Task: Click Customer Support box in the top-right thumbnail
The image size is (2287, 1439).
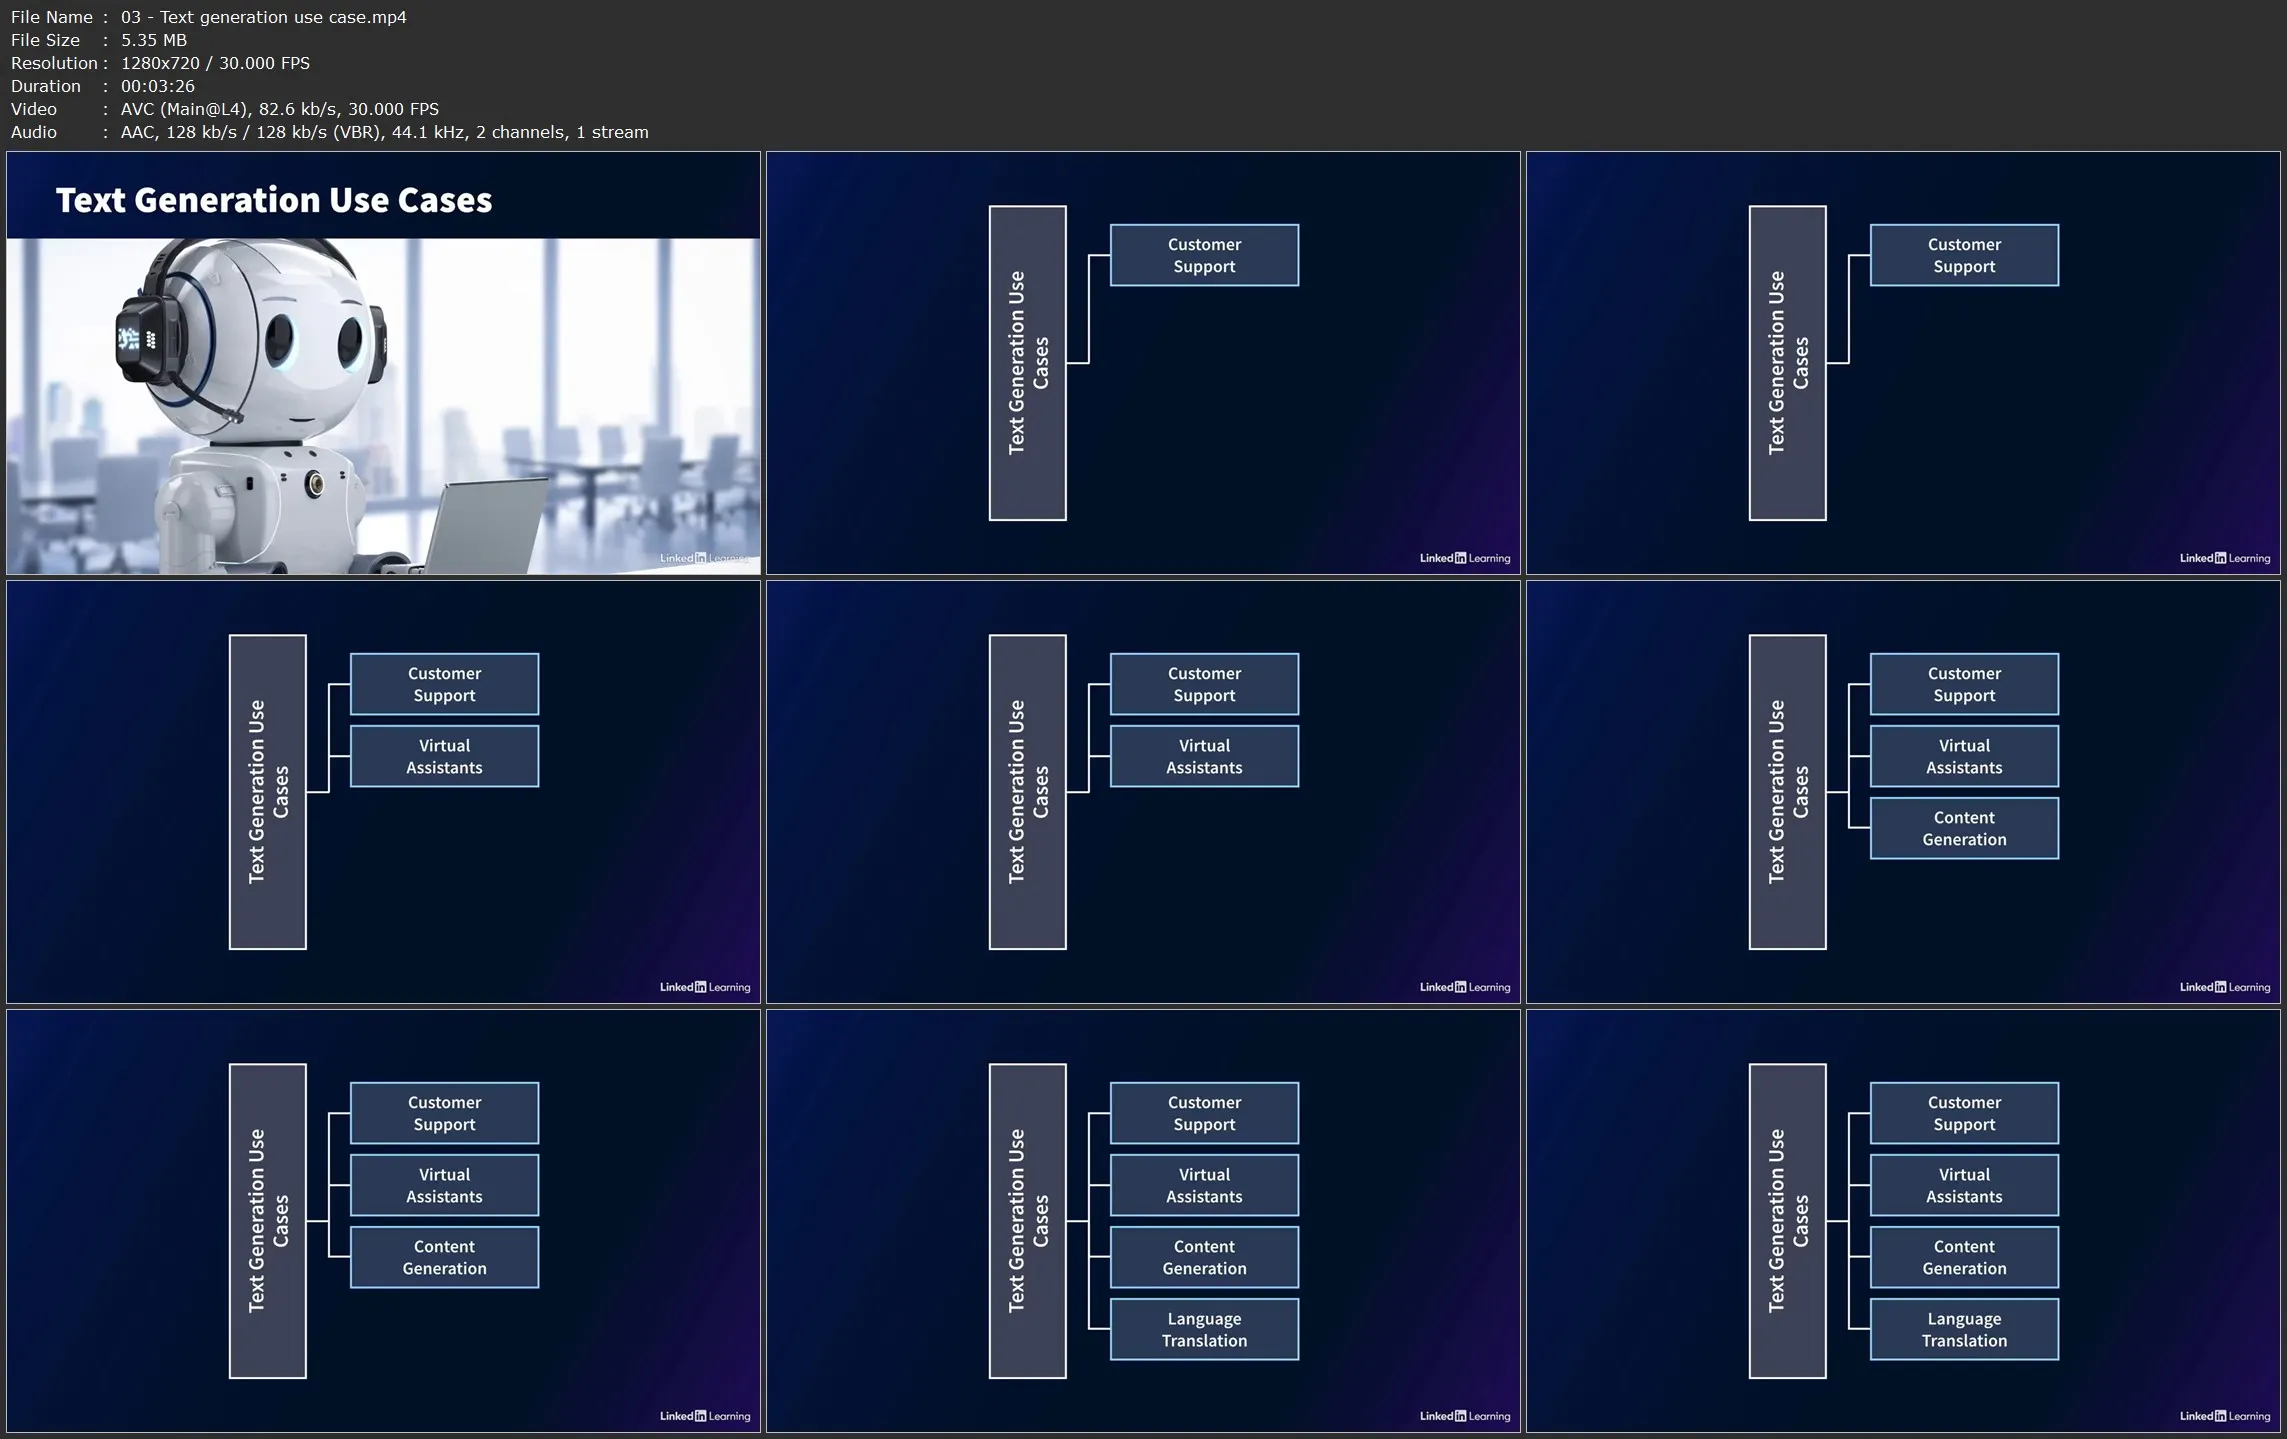Action: [1963, 255]
